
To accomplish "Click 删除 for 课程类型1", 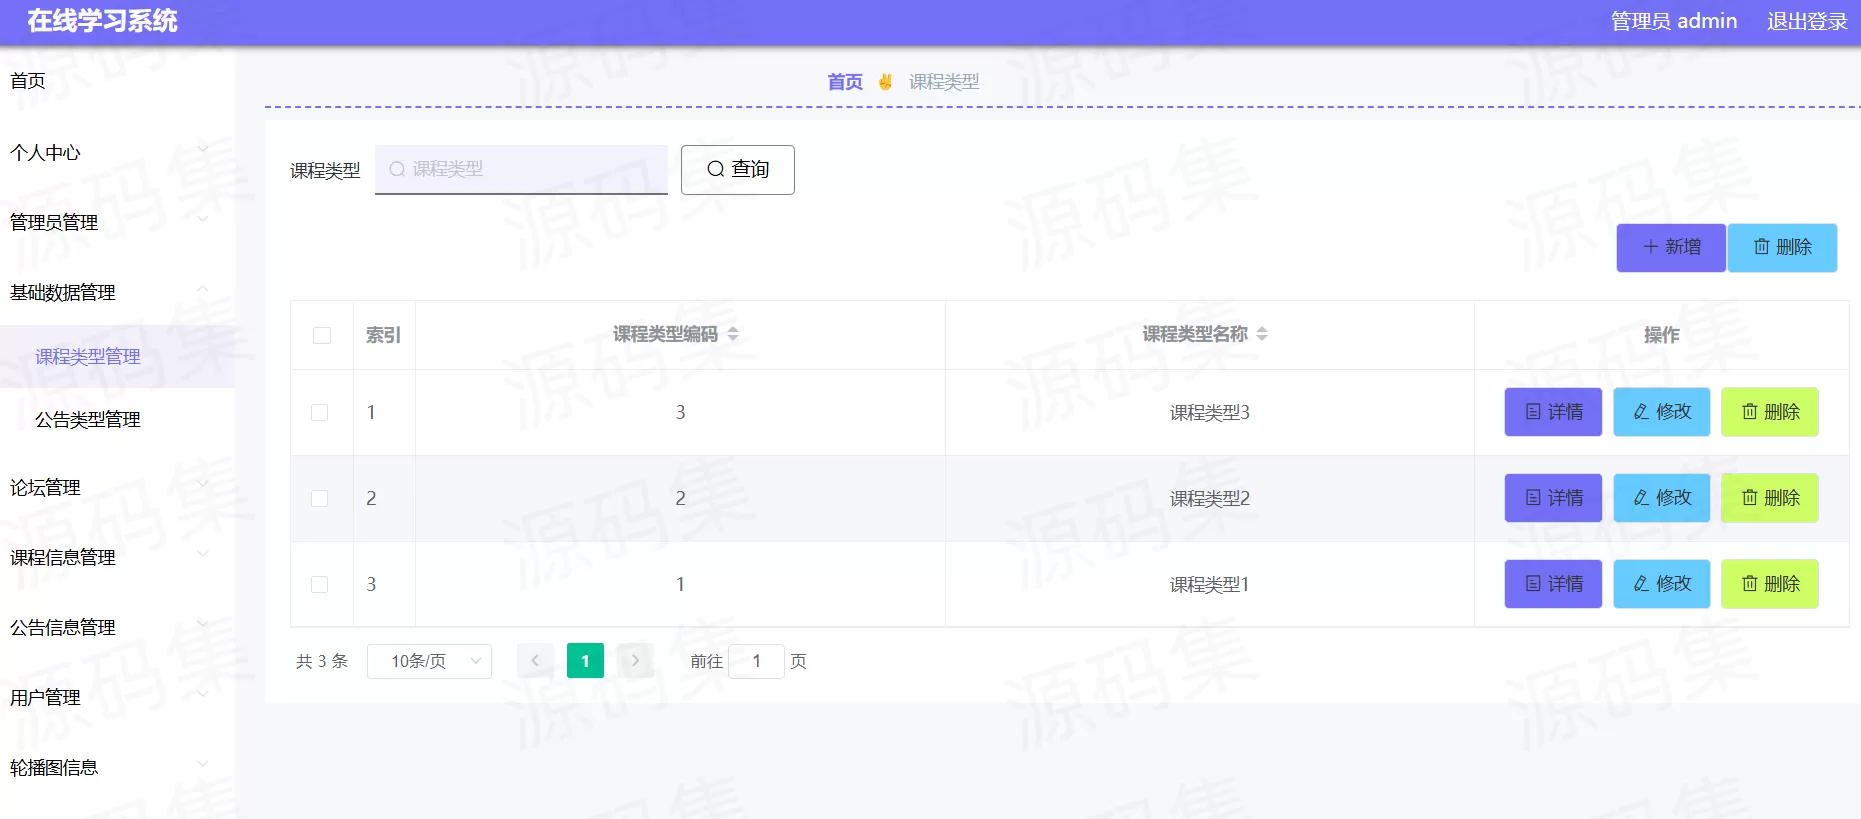I will point(1770,584).
